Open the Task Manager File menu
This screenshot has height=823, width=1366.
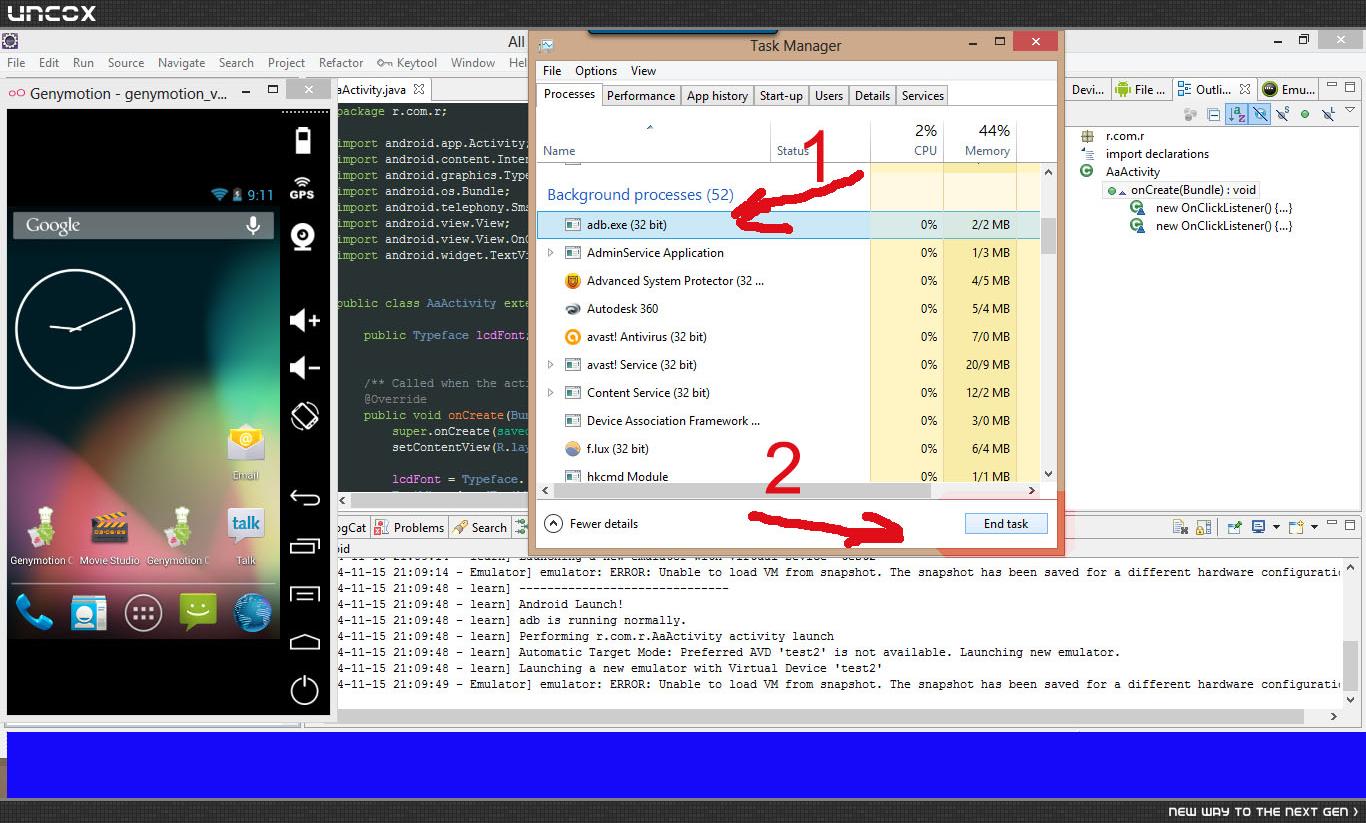point(552,71)
